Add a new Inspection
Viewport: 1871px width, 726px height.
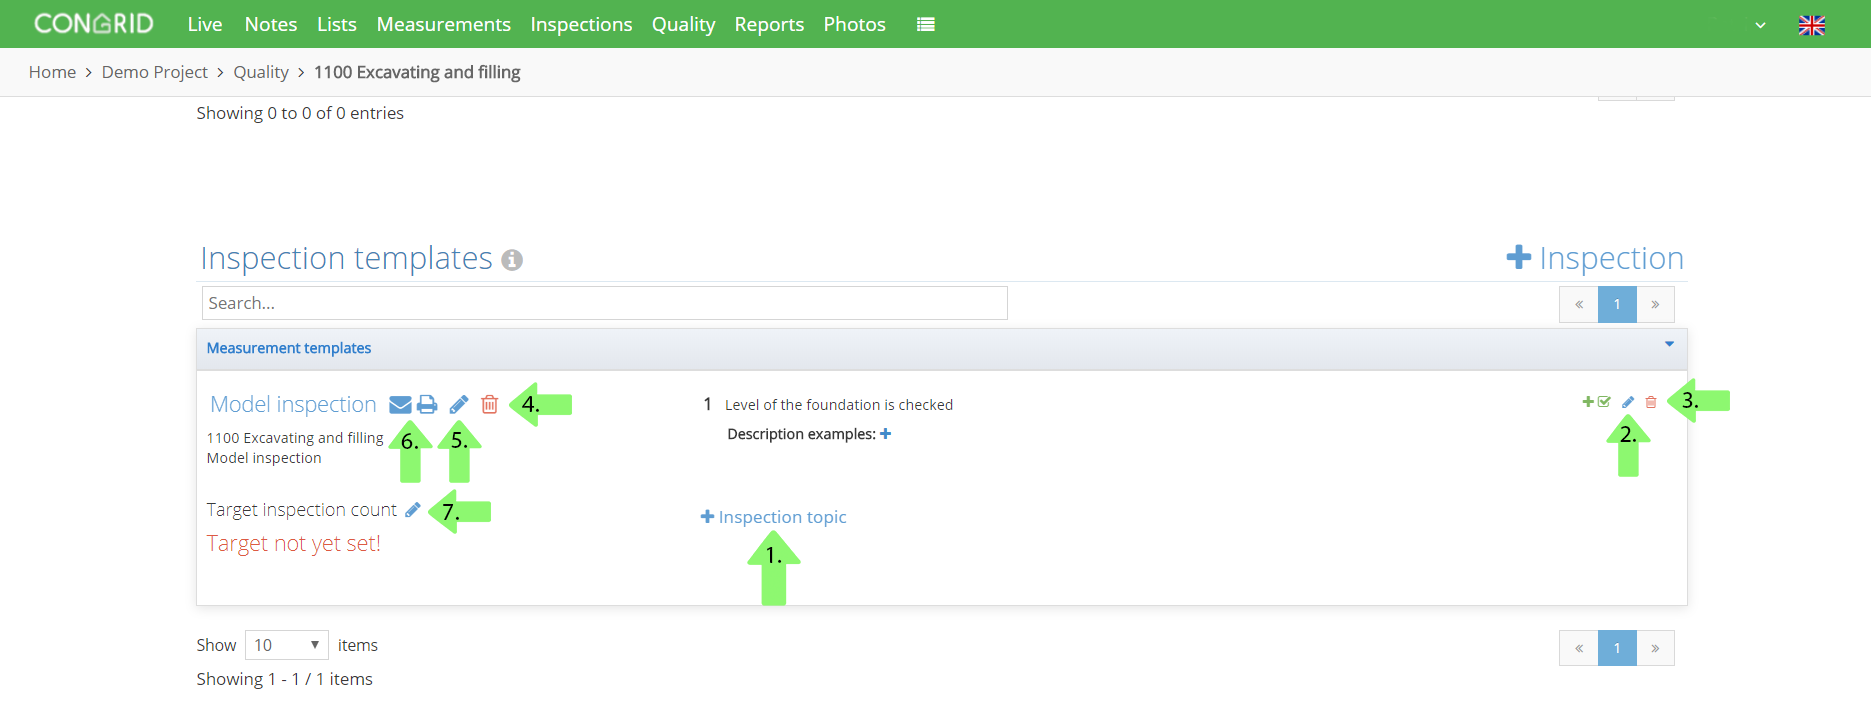pos(1595,258)
